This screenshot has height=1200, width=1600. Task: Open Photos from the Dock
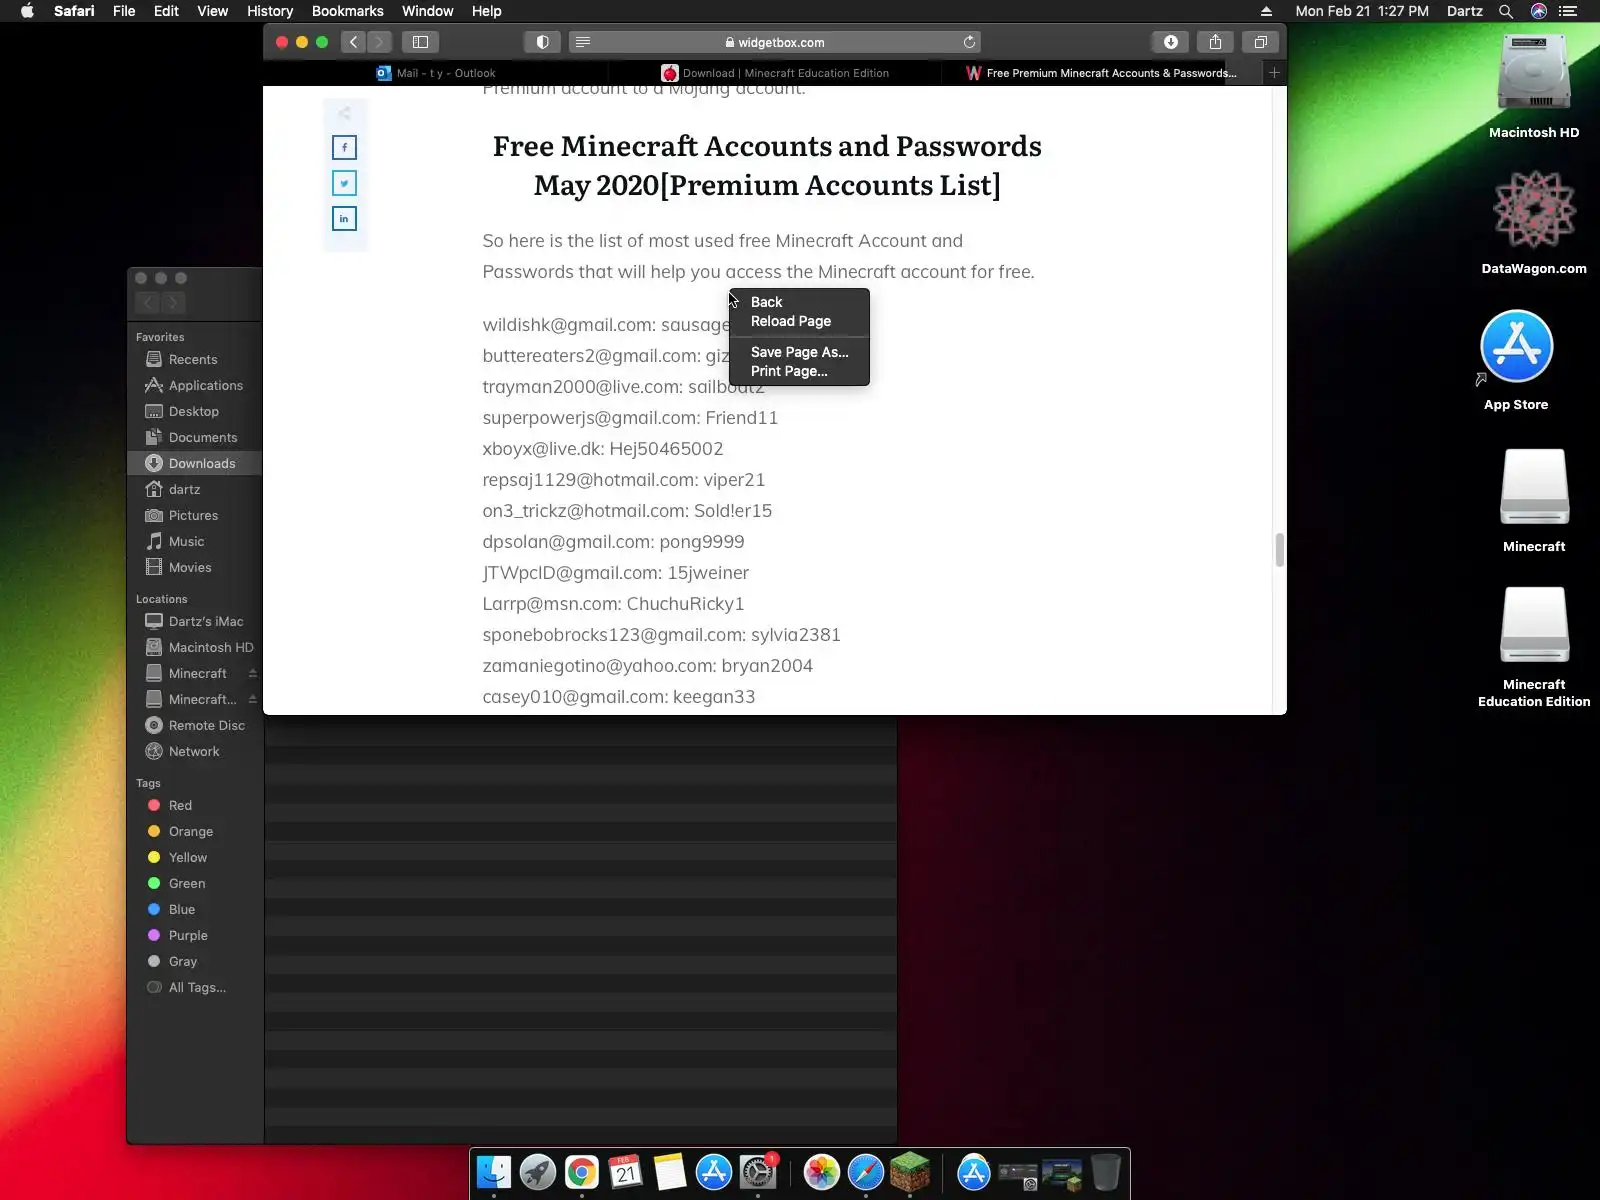pyautogui.click(x=822, y=1172)
